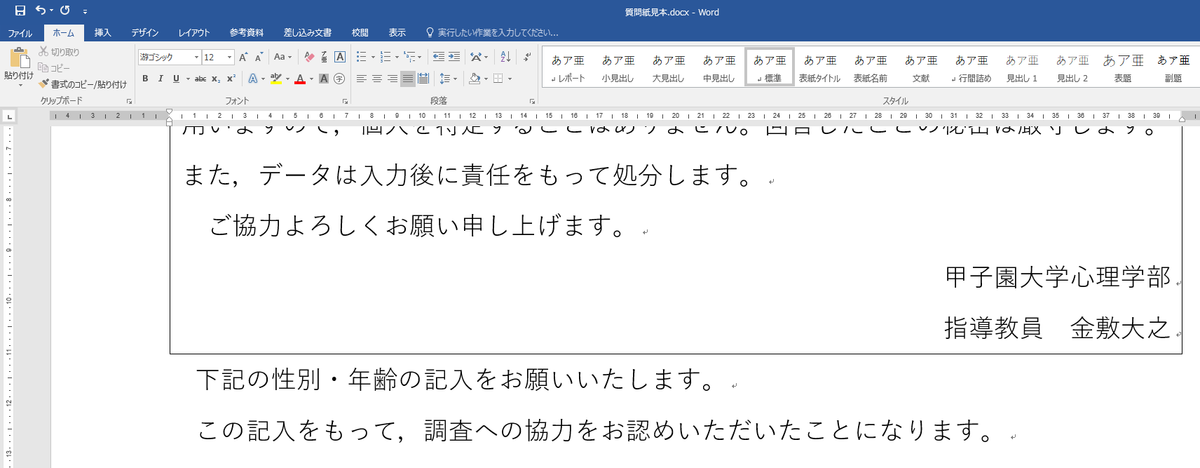Place cursor in 甲子園大学心理学部 text line
Image resolution: width=1200 pixels, height=468 pixels.
1057,277
